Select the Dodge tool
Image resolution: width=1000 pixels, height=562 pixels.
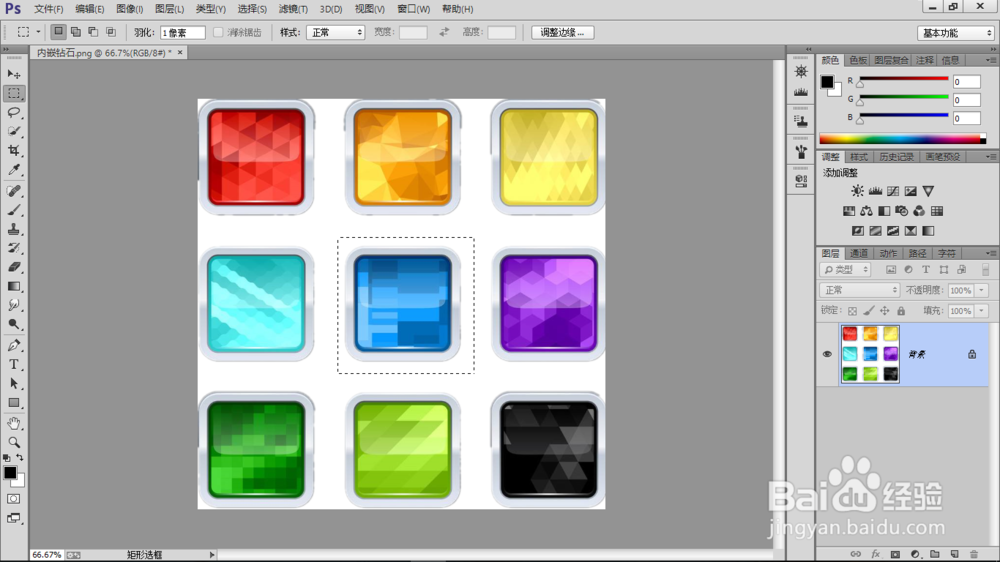[13, 324]
